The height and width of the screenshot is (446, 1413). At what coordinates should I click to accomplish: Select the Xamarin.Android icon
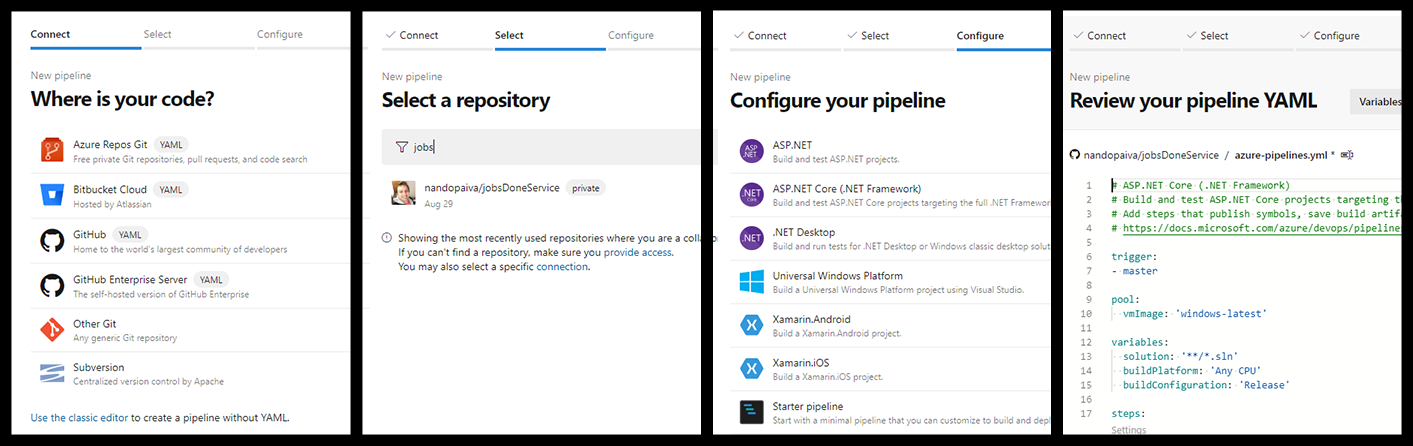[751, 326]
